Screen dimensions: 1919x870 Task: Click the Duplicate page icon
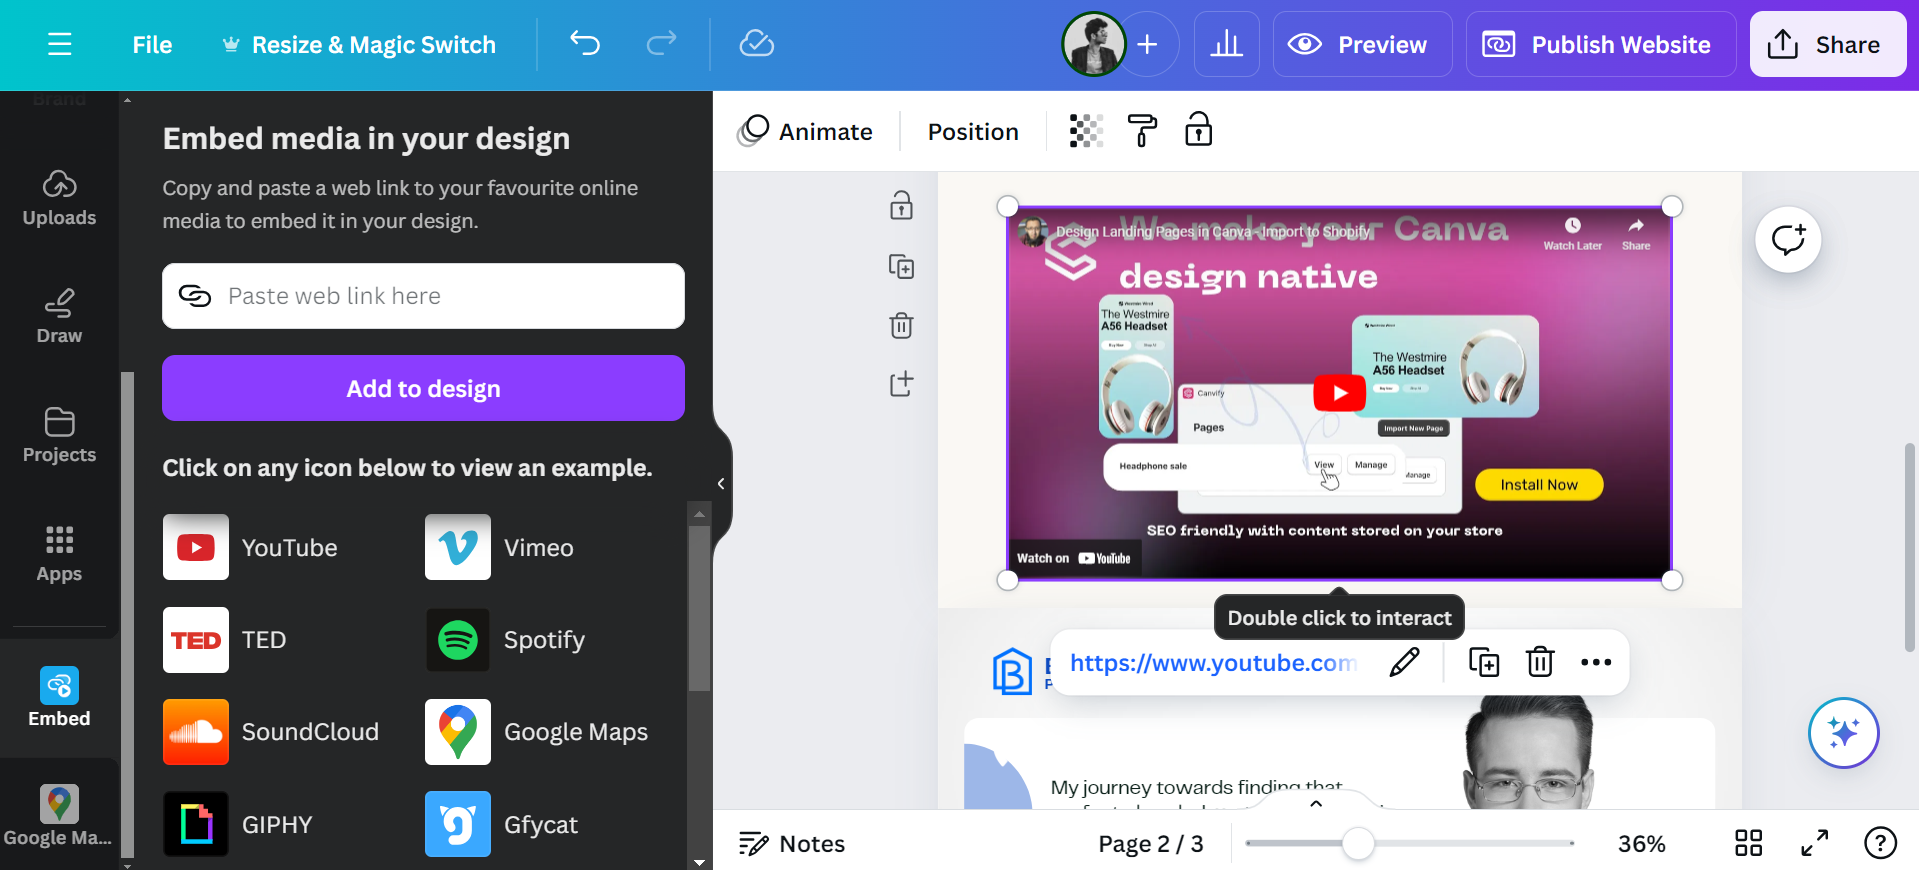tap(901, 266)
